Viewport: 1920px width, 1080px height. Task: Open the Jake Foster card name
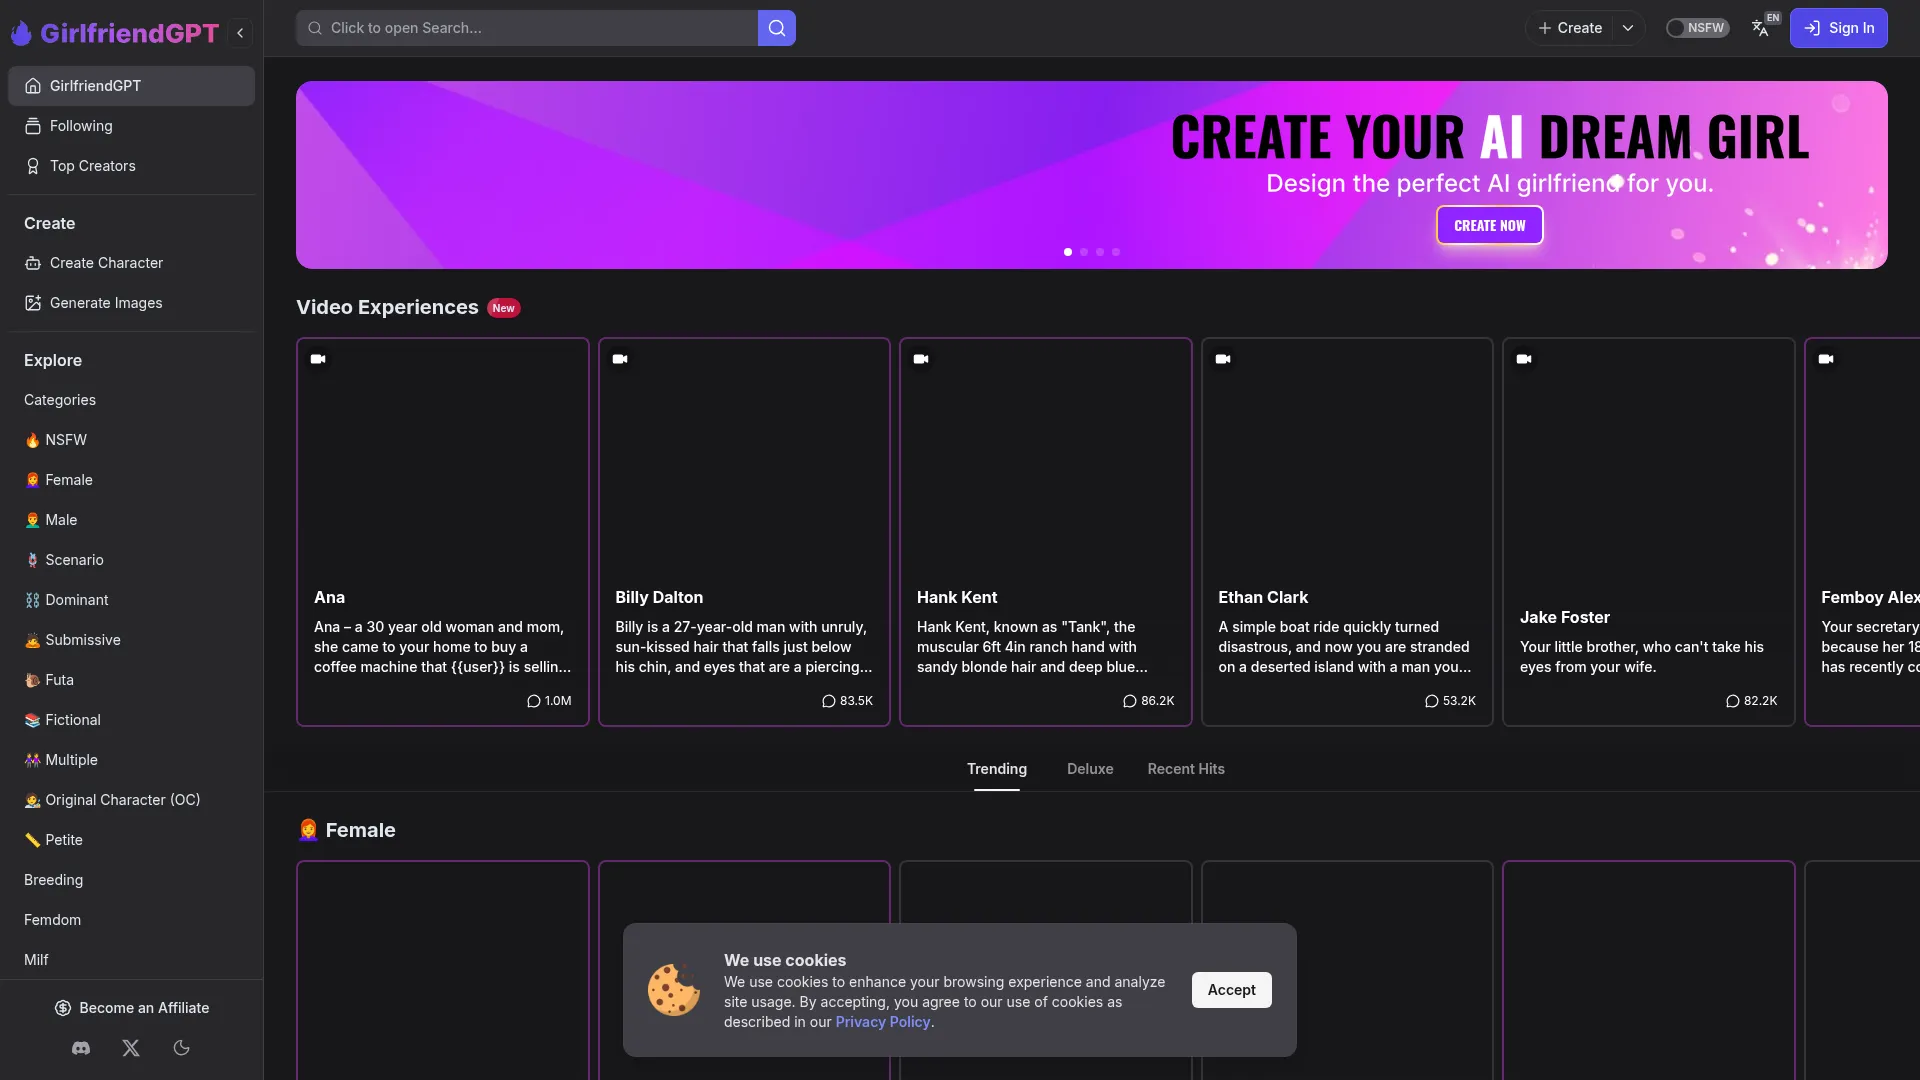[1565, 617]
